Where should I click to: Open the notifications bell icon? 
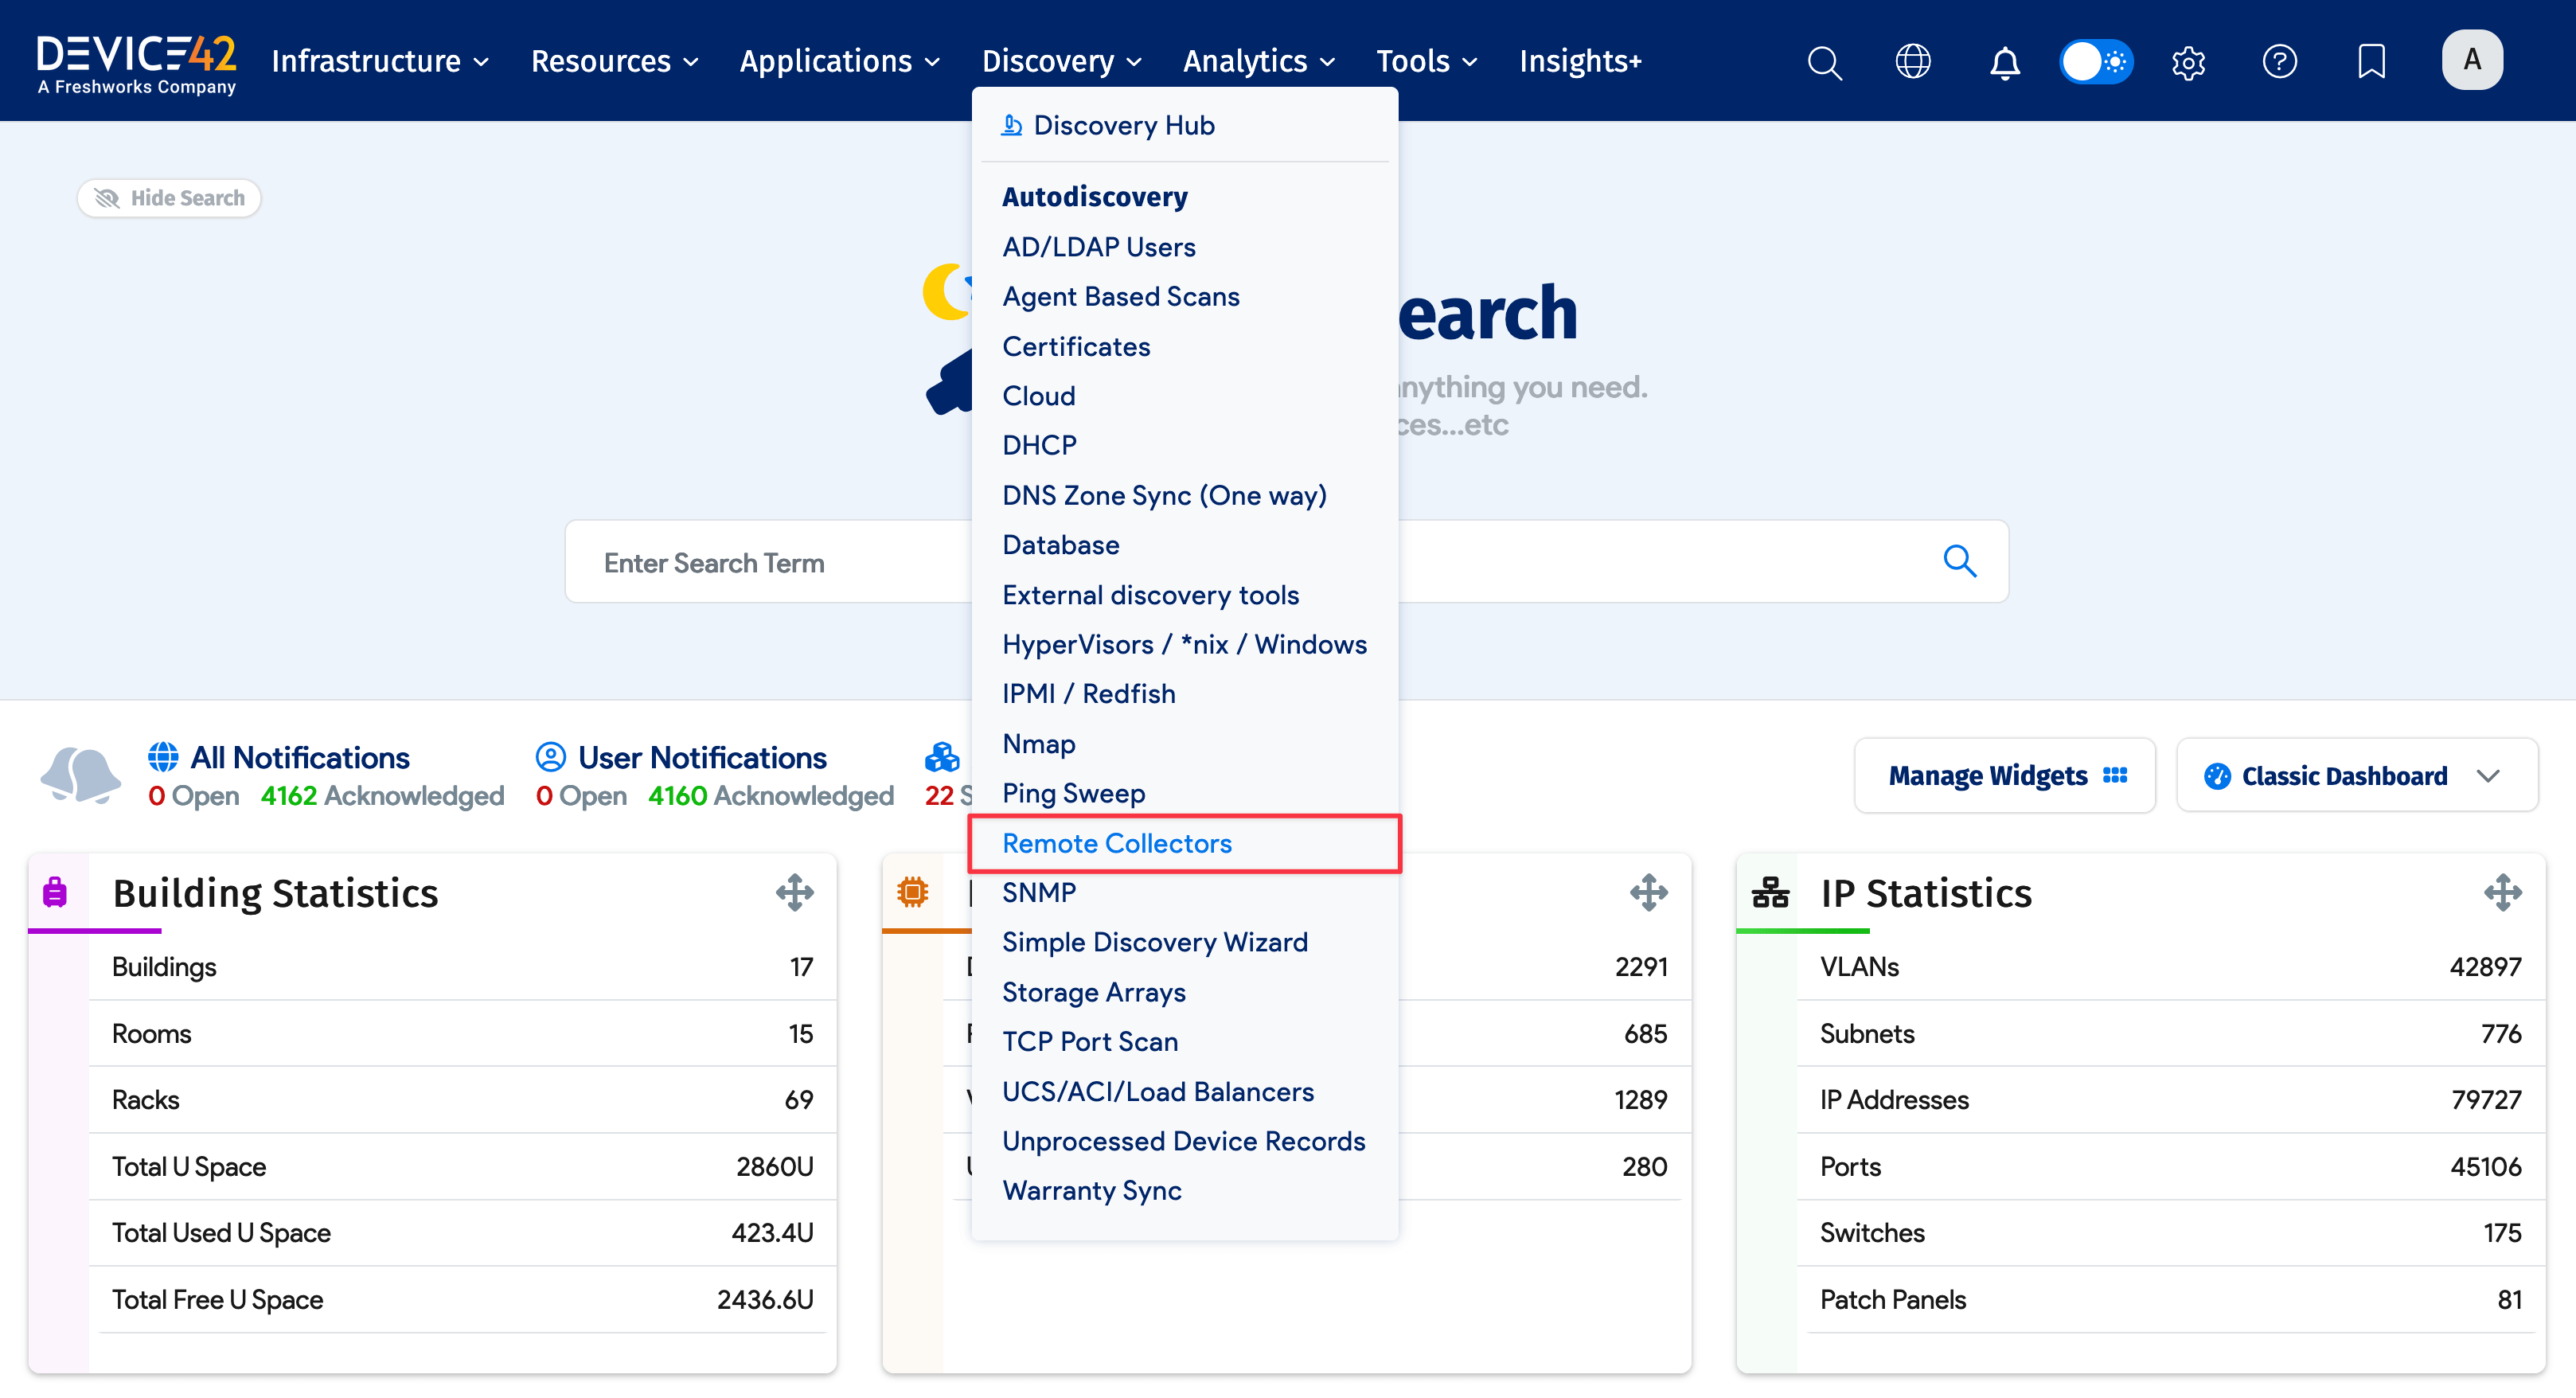pos(2004,62)
